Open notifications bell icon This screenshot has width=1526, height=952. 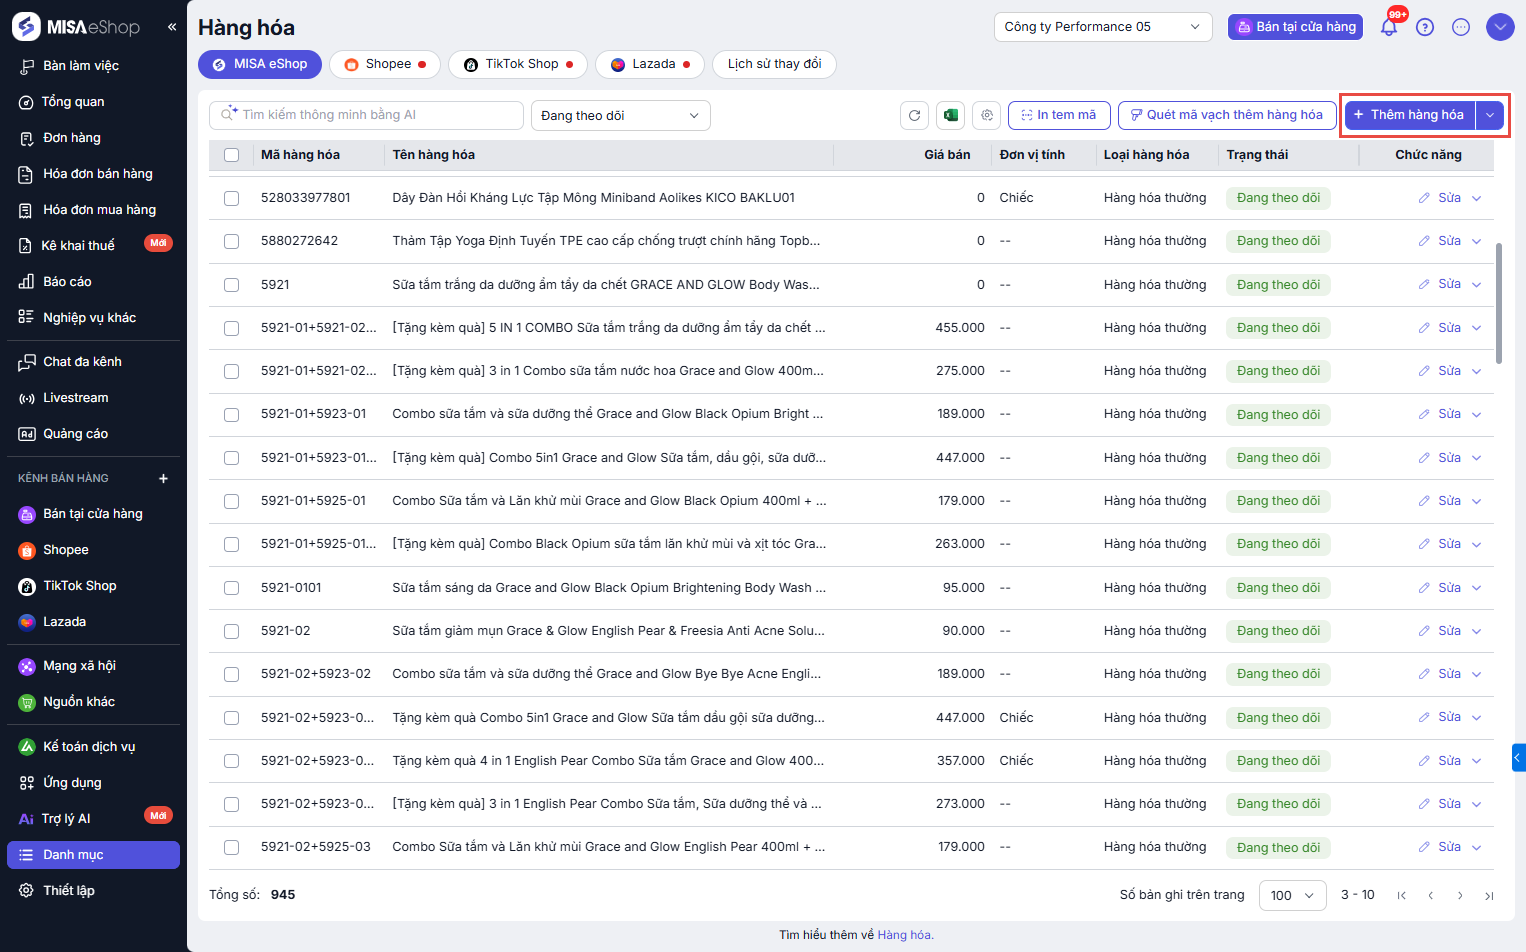click(x=1389, y=27)
